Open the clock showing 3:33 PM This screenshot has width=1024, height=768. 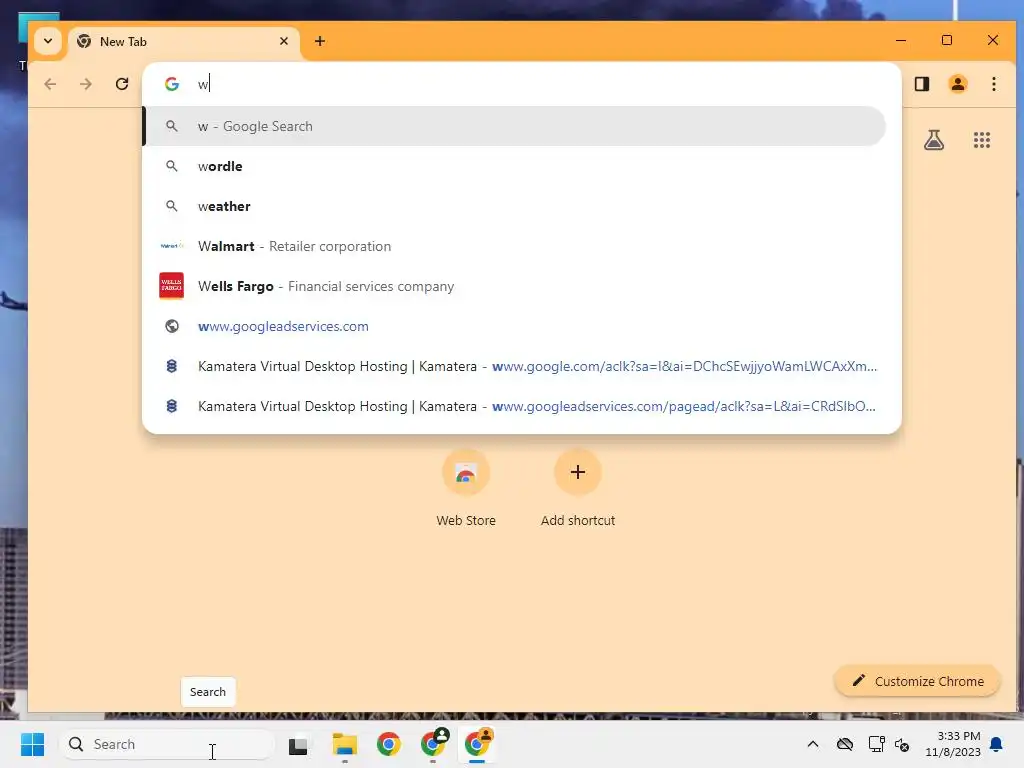tap(953, 744)
